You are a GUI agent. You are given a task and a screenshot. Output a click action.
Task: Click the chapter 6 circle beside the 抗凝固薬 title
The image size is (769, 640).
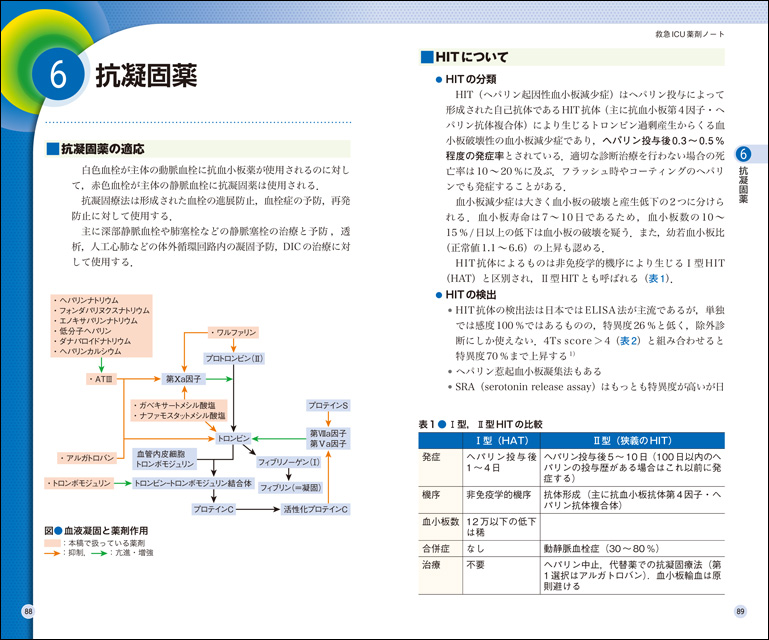point(59,79)
